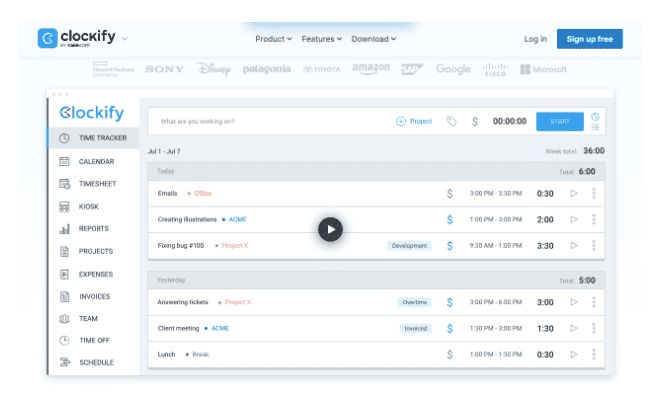Click the Time Off clock icon
The image size is (655, 396).
(x=64, y=340)
